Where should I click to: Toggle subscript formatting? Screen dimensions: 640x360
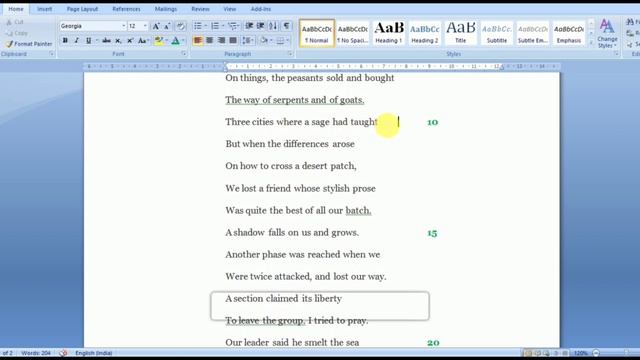[x=118, y=40]
